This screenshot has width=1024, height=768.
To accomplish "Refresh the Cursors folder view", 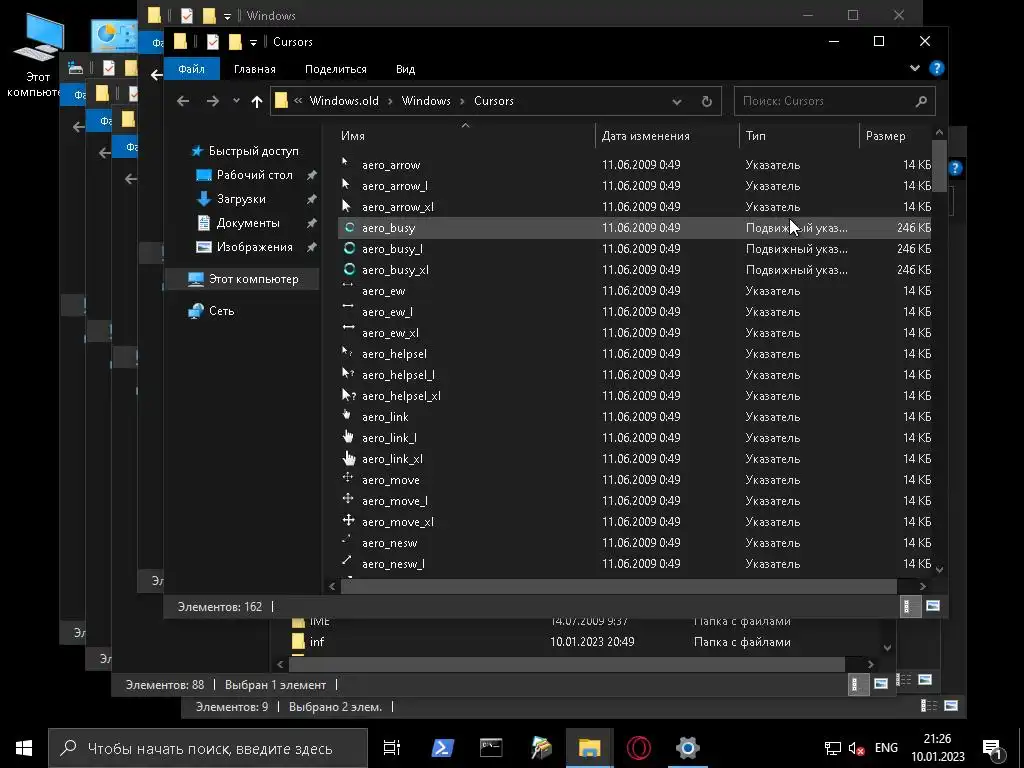I will click(707, 101).
